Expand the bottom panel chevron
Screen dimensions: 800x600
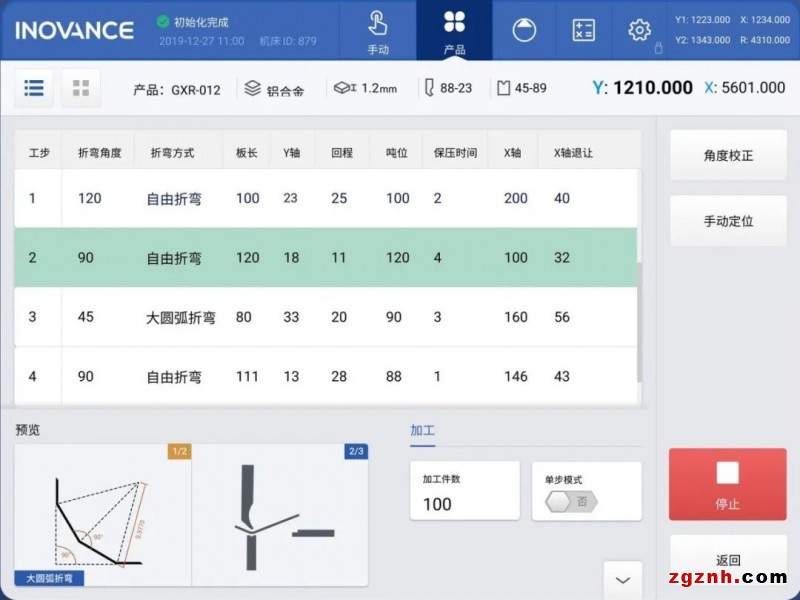point(622,580)
